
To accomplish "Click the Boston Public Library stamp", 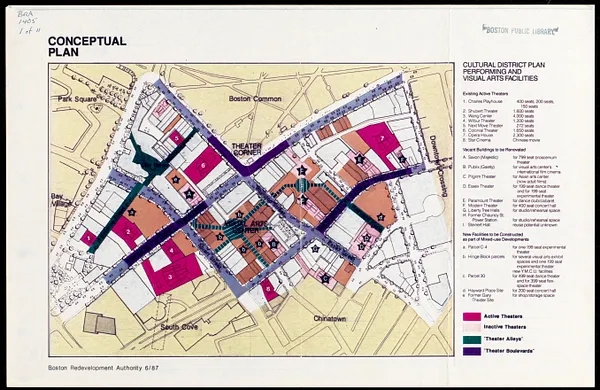I will point(520,30).
